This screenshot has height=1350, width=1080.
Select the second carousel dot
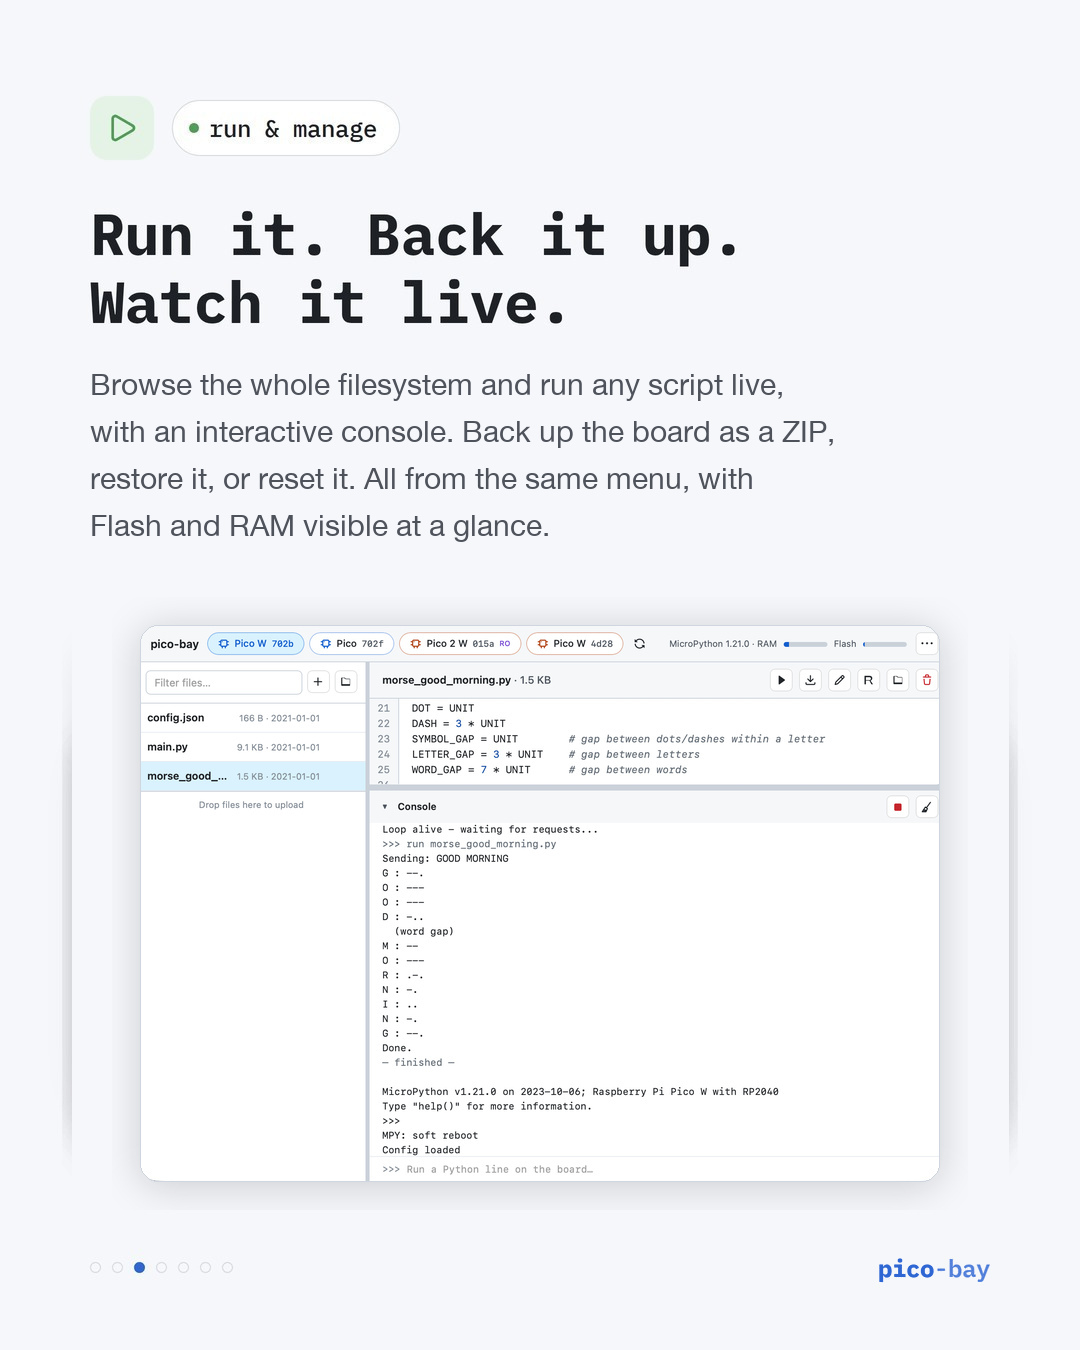point(118,1267)
